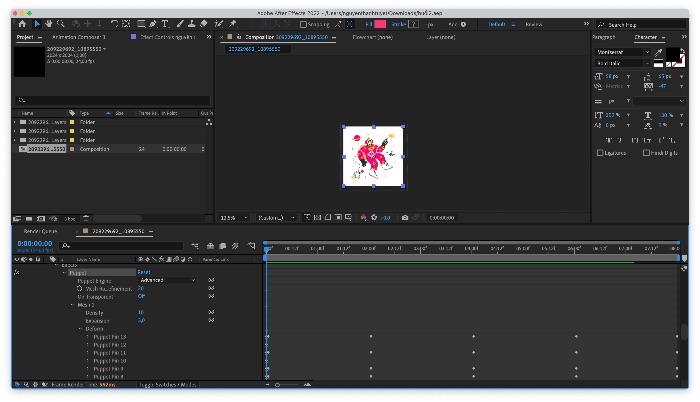
Task: Select the Puppet Pin tool
Action: pyautogui.click(x=233, y=24)
